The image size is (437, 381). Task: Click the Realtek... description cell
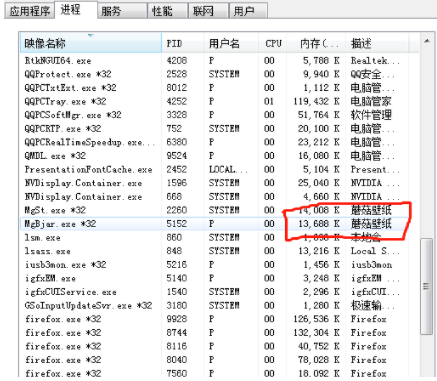tap(375, 61)
